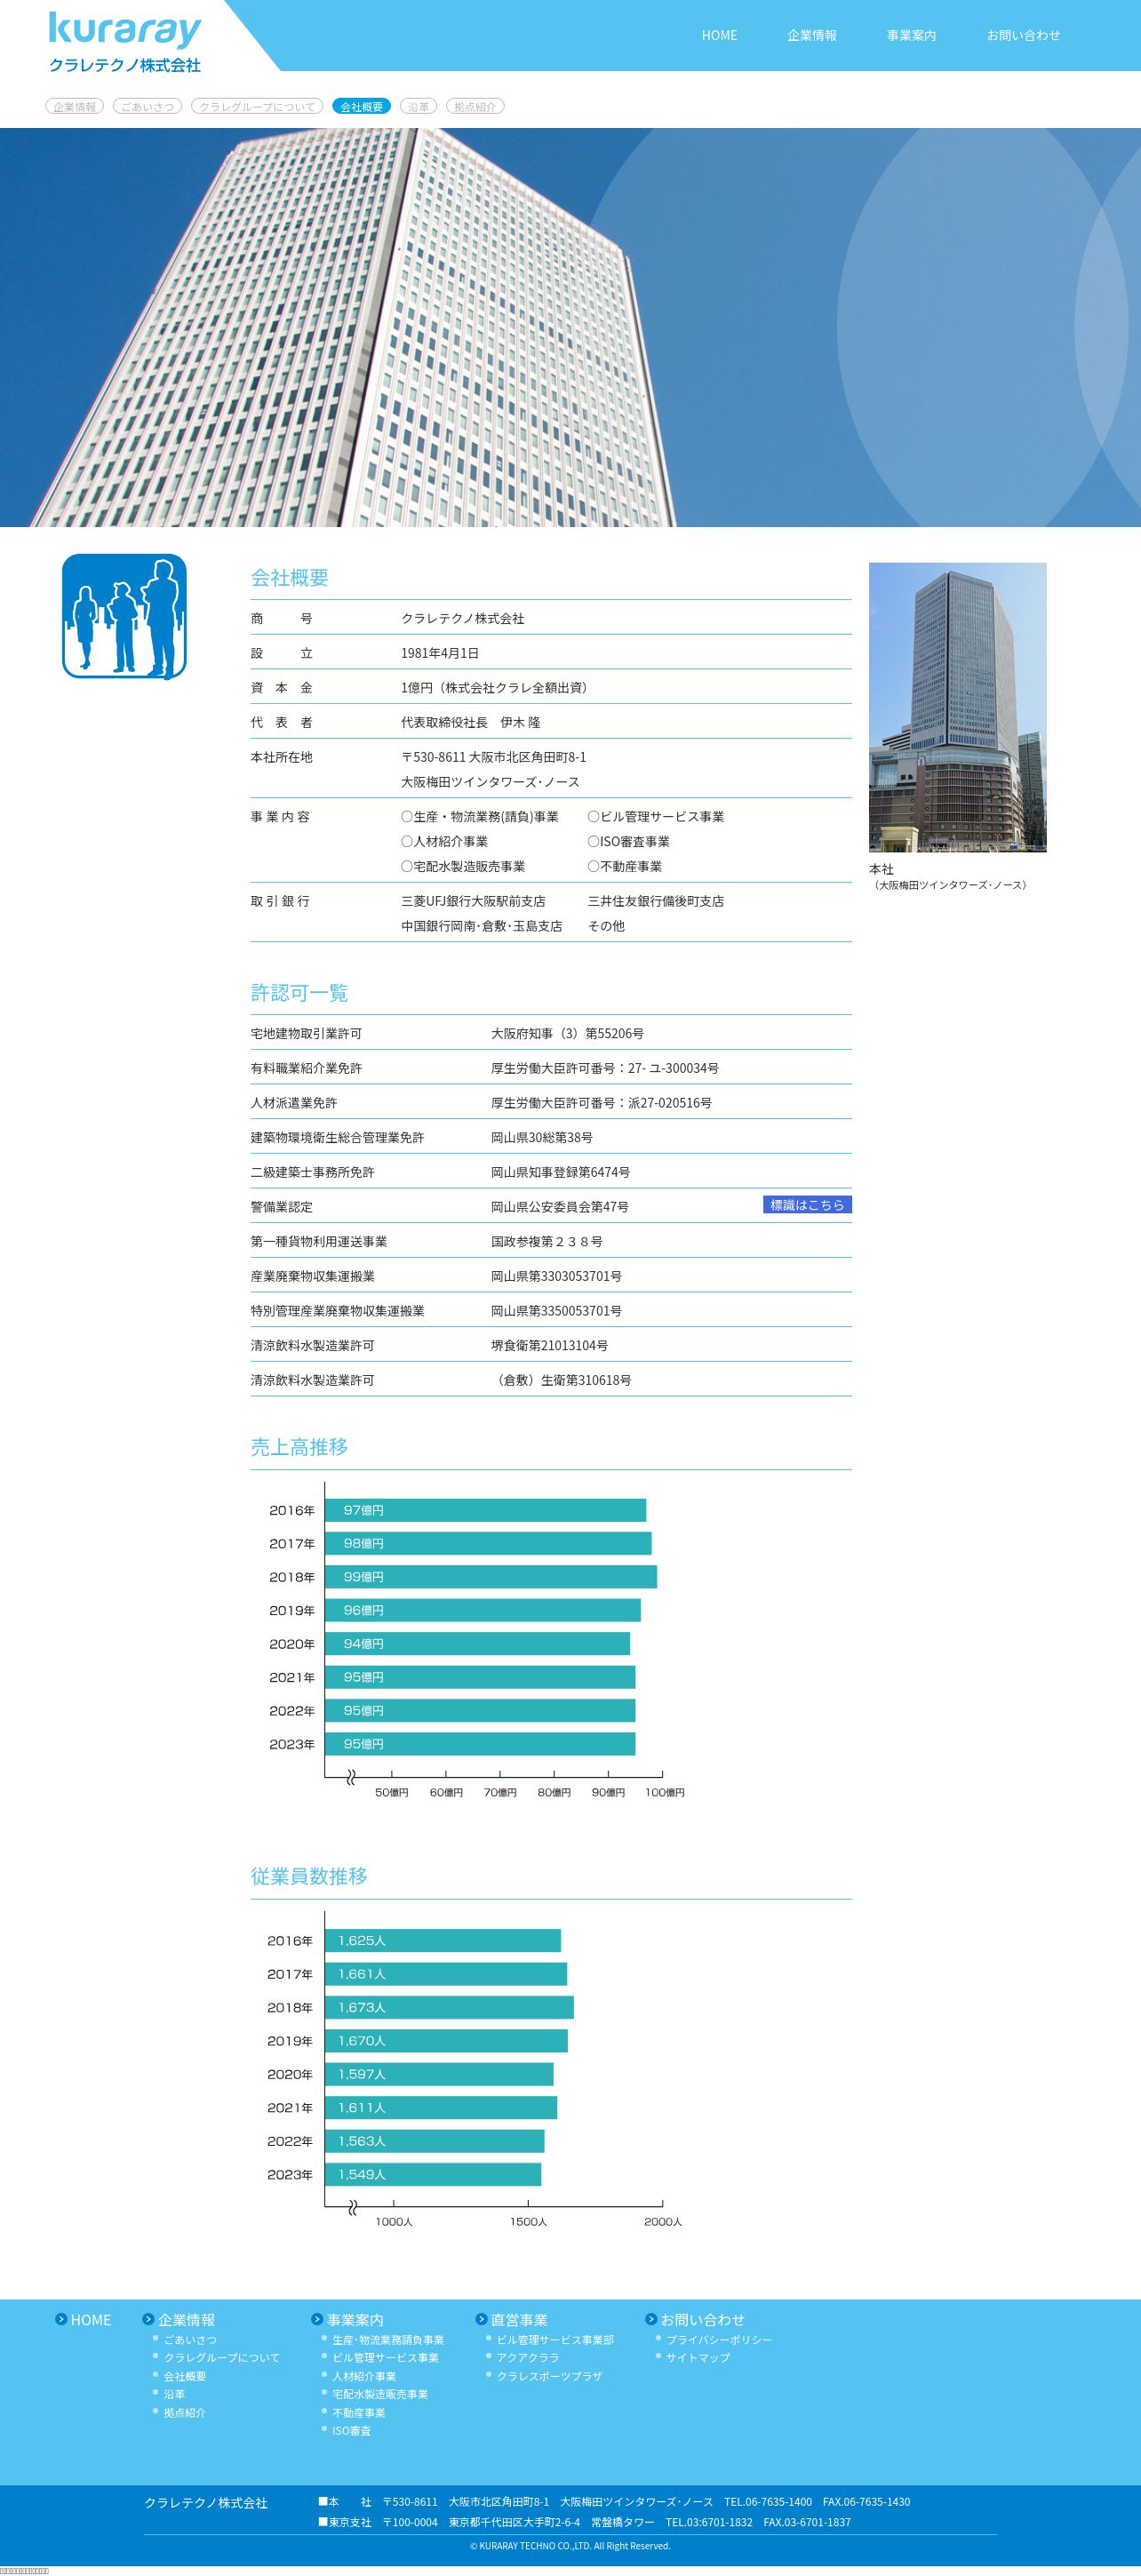Open footer link 沿革
Image resolution: width=1141 pixels, height=2576 pixels.
[x=174, y=2394]
